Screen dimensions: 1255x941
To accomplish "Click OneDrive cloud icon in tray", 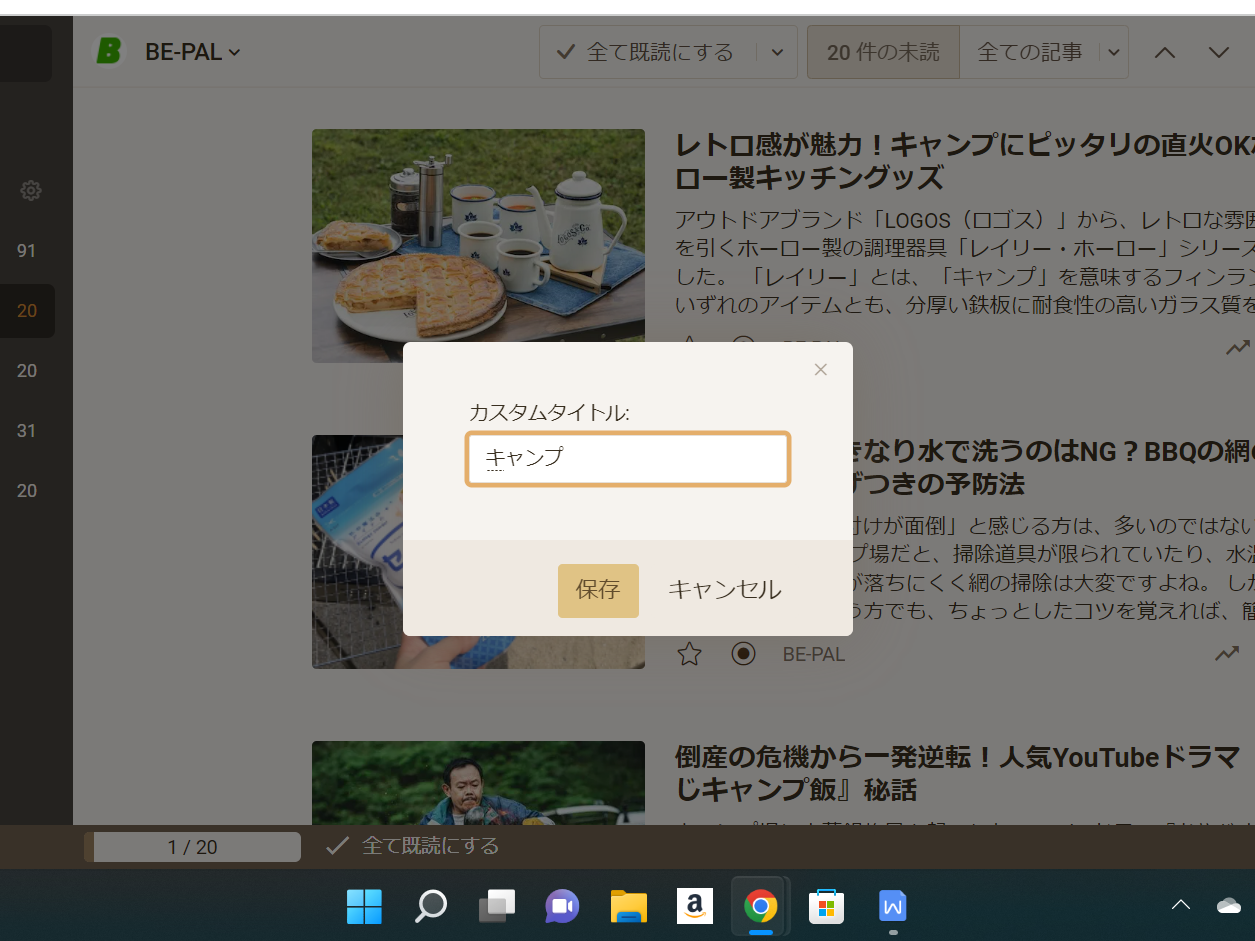I will [x=1229, y=905].
